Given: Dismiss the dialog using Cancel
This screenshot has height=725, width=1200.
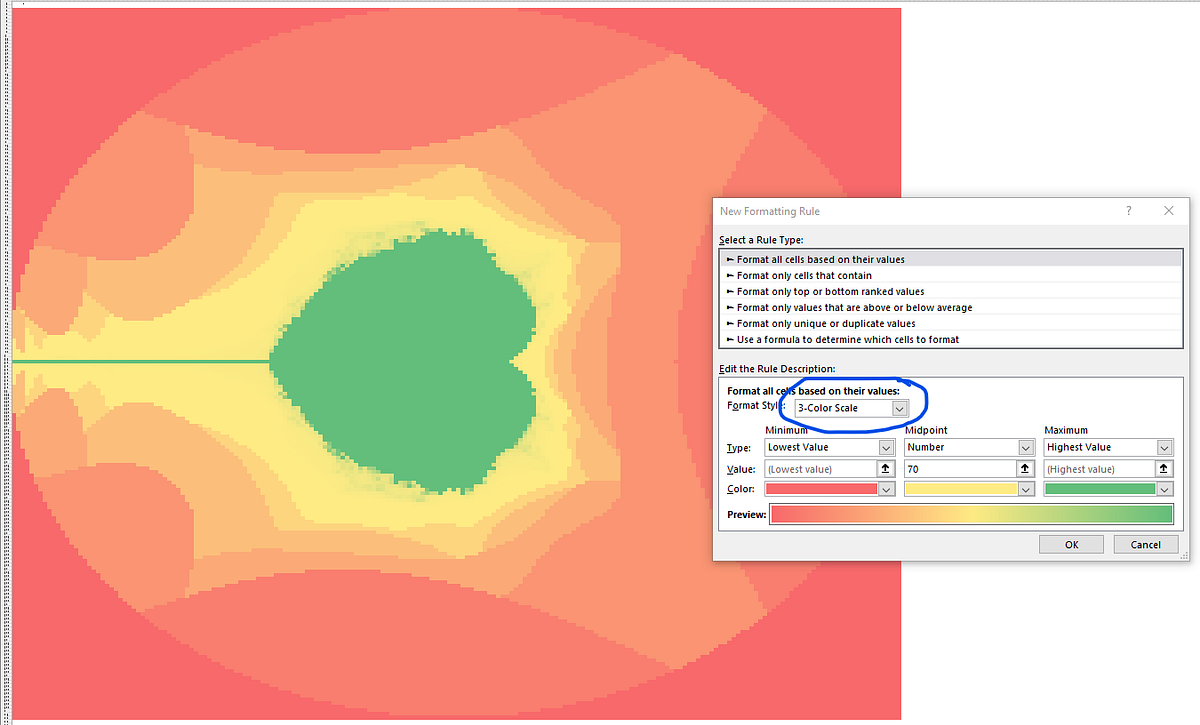Looking at the screenshot, I should point(1145,544).
